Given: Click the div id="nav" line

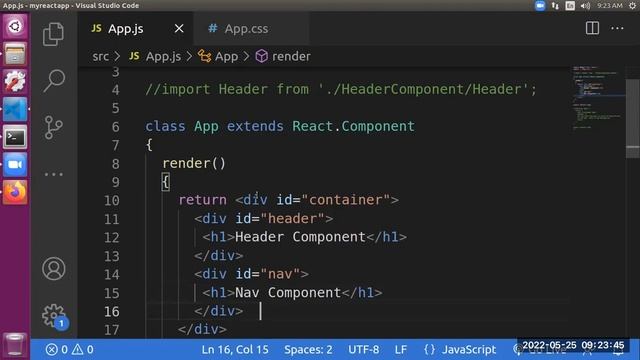Looking at the screenshot, I should (x=251, y=274).
